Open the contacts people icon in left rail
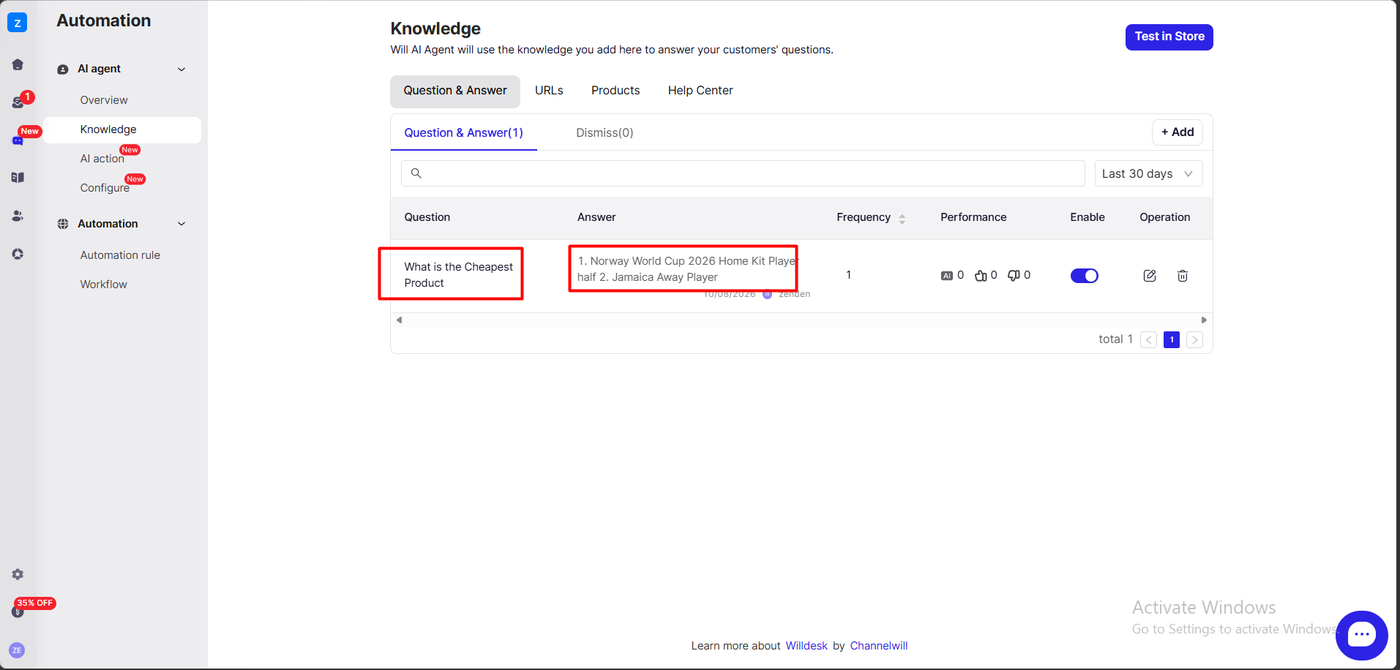 17,216
